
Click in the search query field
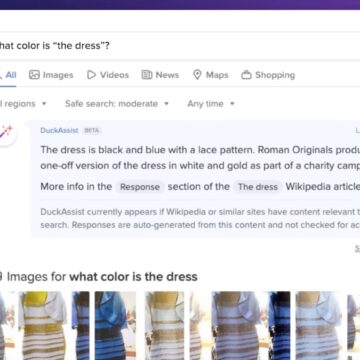pos(180,46)
